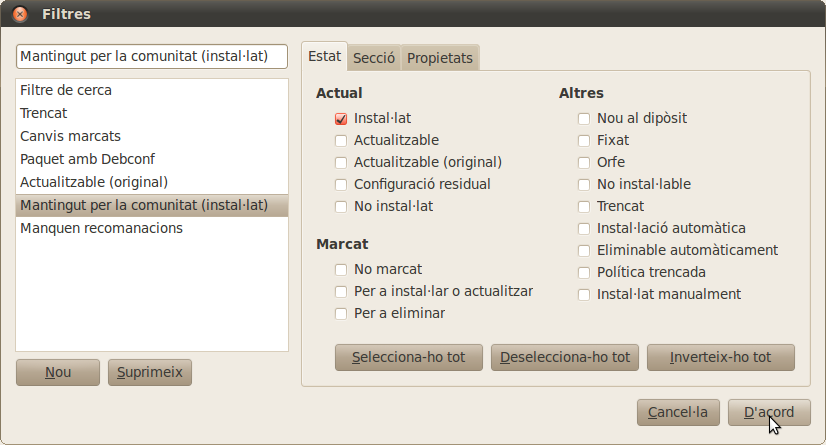Toggle the Nou al dipòsit checkbox
The image size is (826, 445).
584,119
